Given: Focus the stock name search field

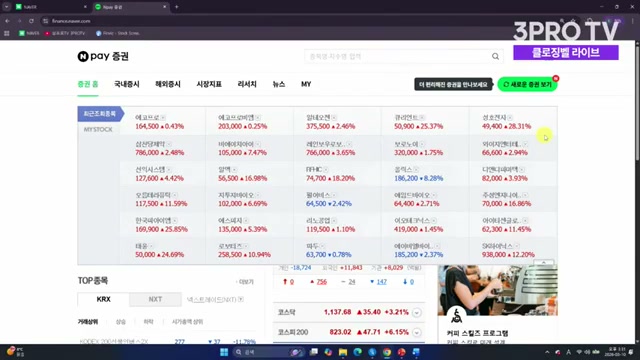Looking at the screenshot, I should [x=397, y=56].
